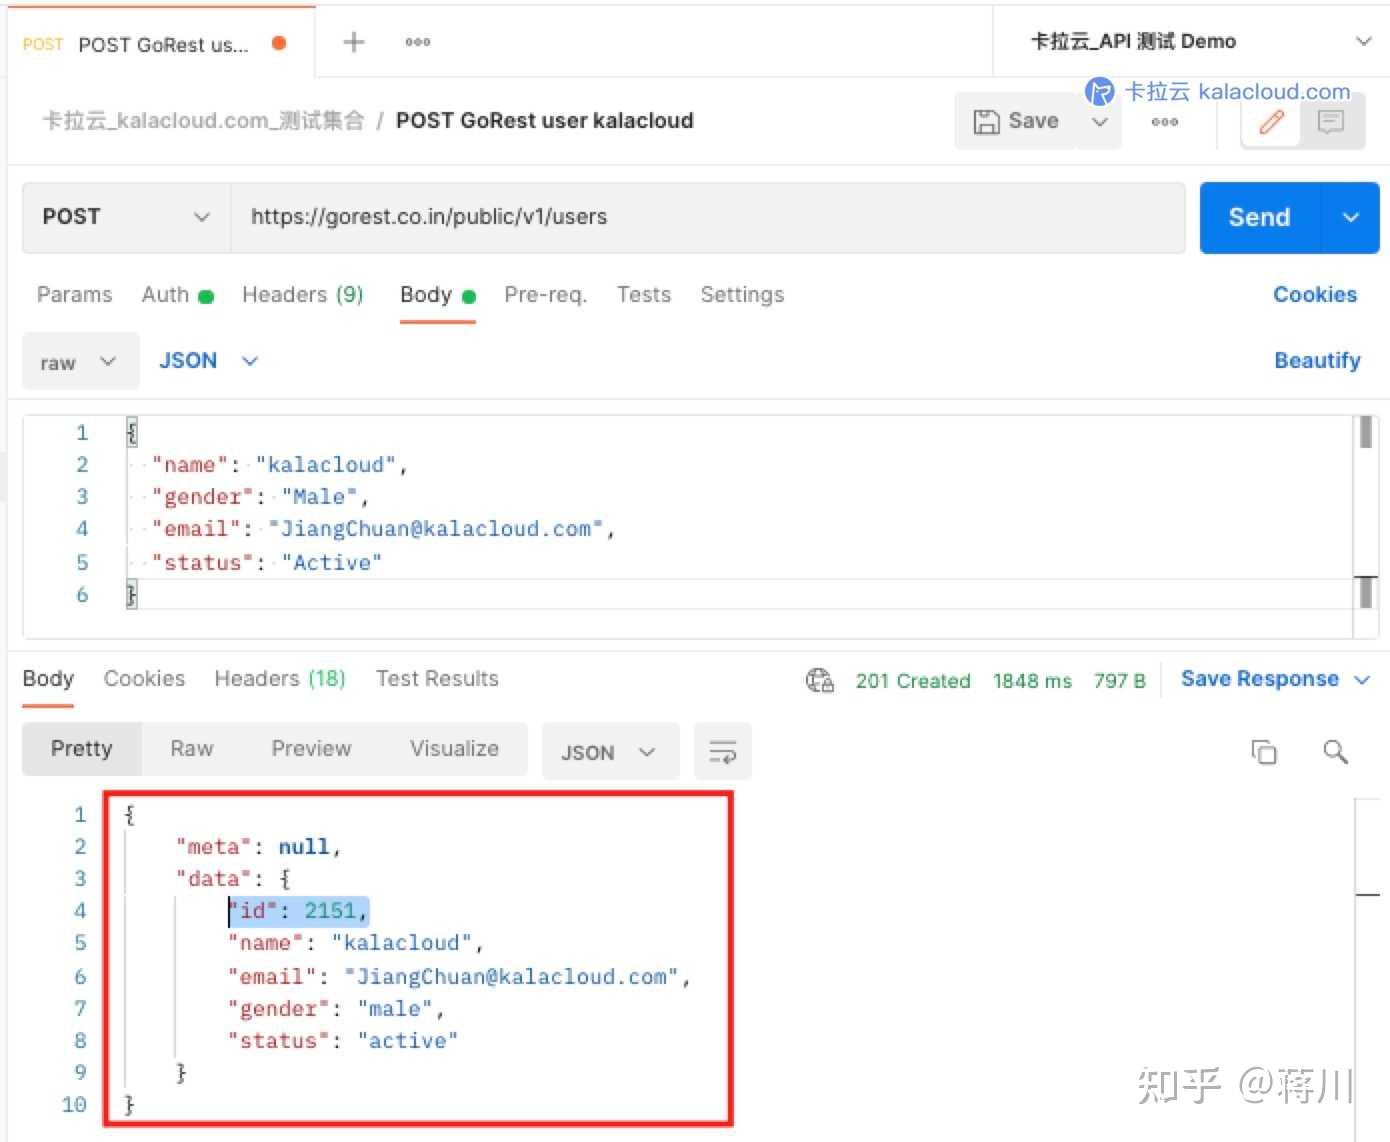Image resolution: width=1390 pixels, height=1142 pixels.
Task: Open the rename request pencil icon
Action: [x=1270, y=122]
